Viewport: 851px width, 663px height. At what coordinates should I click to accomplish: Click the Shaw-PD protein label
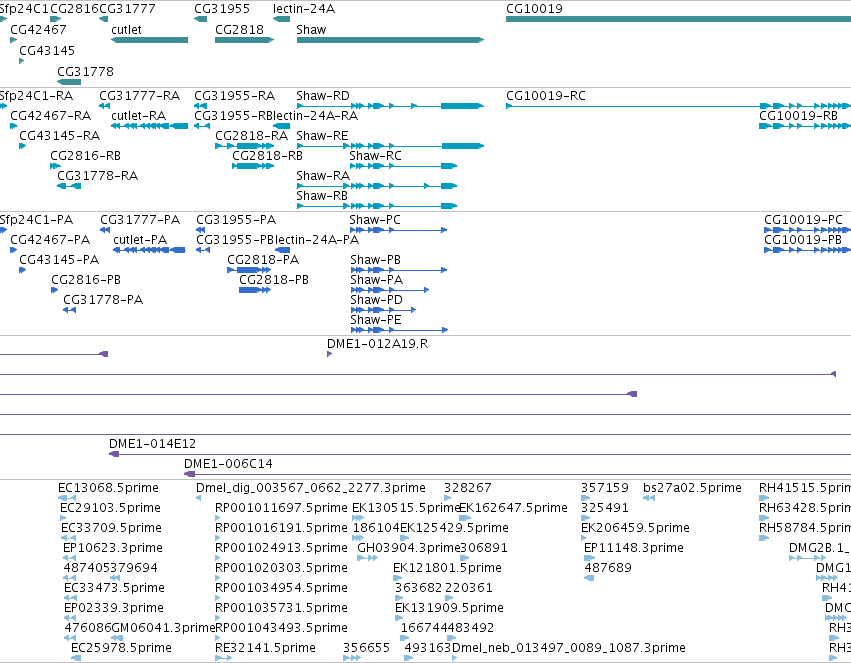(x=377, y=300)
